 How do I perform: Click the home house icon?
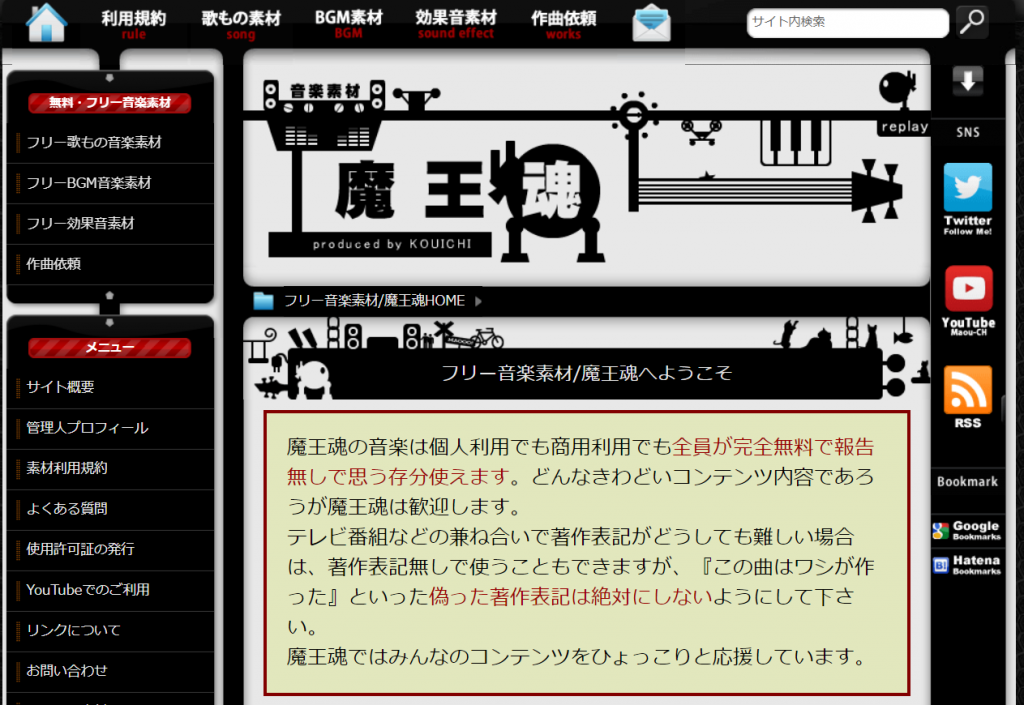click(46, 22)
